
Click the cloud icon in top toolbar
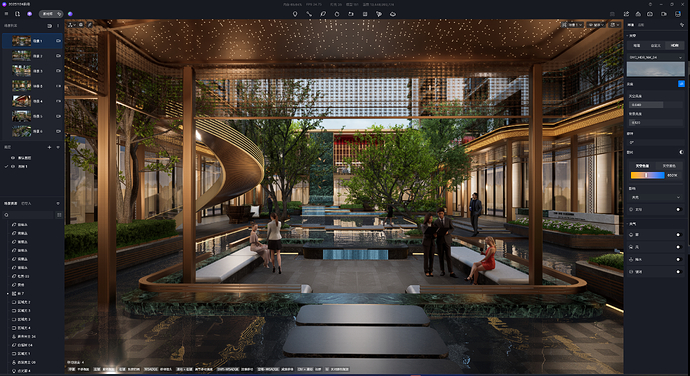(x=393, y=14)
